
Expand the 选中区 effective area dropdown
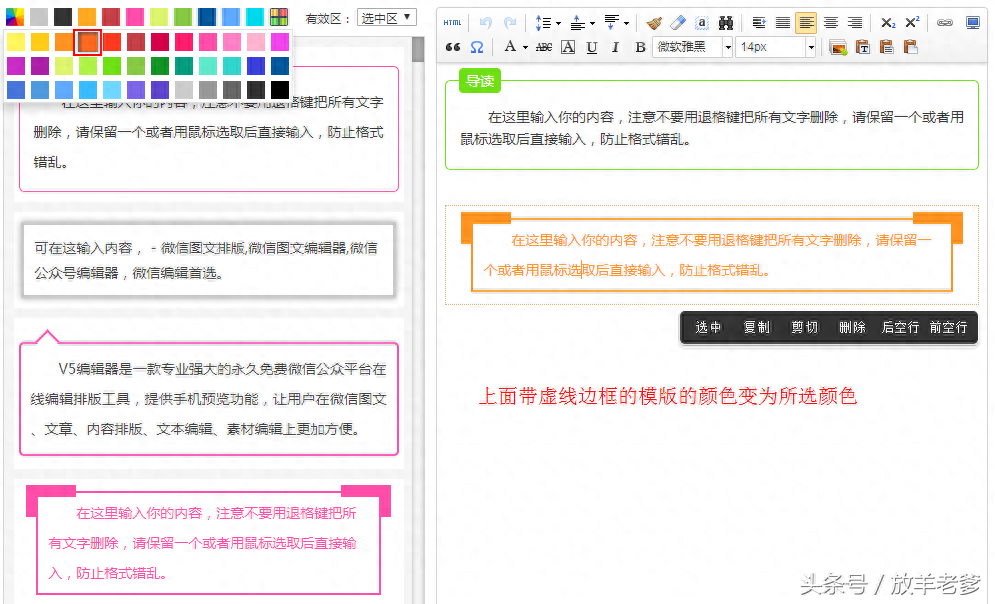[x=386, y=18]
